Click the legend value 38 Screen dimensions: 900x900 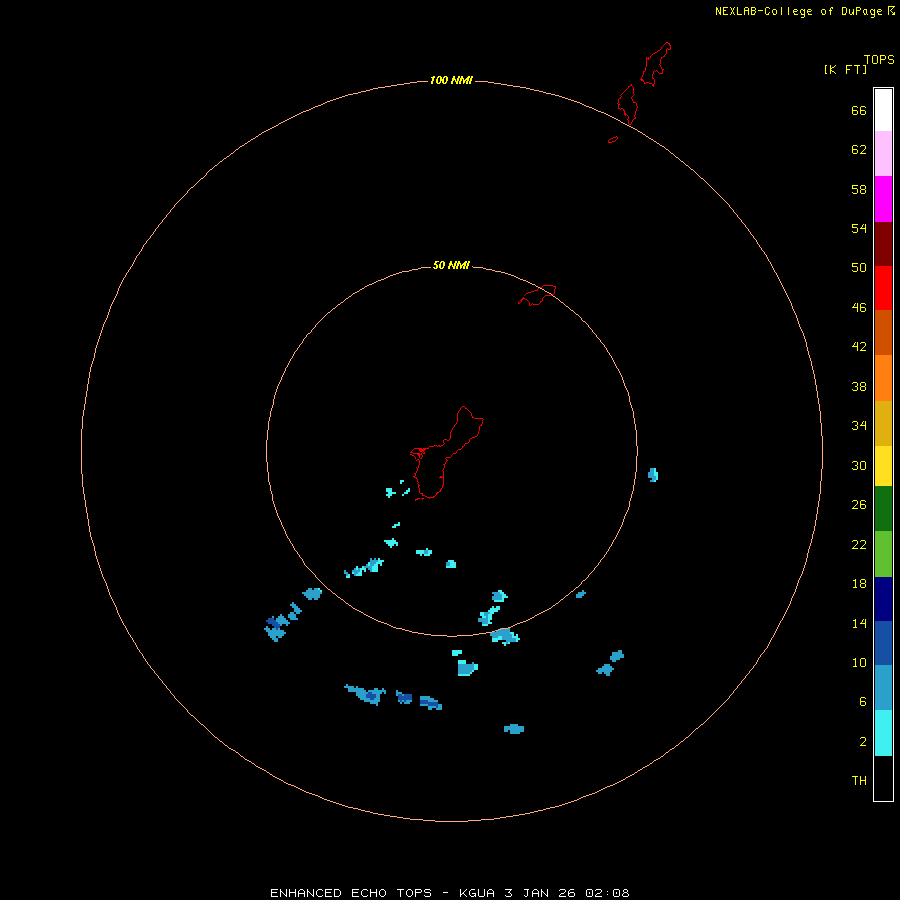coord(859,387)
